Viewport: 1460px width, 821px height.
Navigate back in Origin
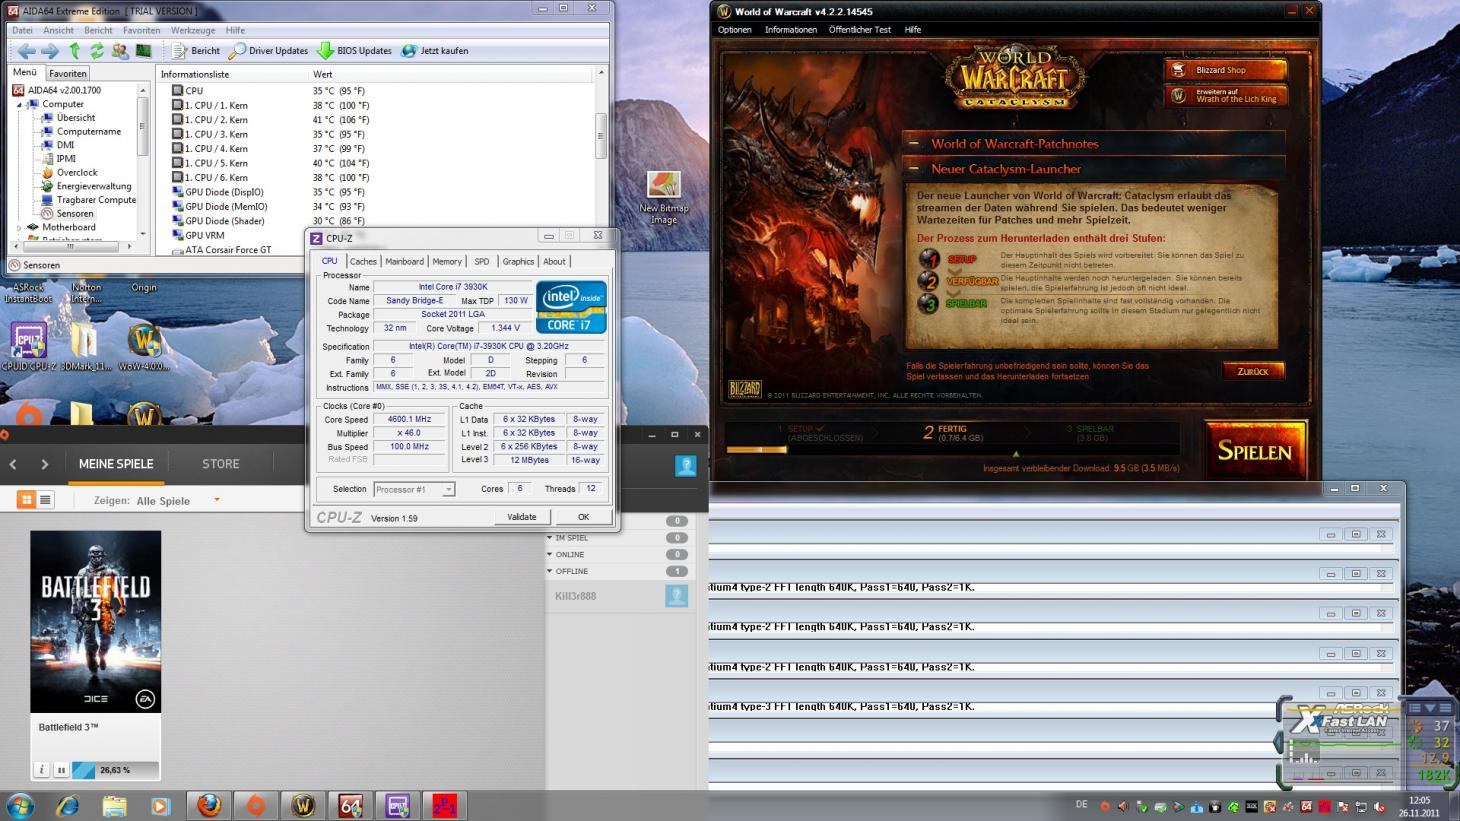coord(13,464)
